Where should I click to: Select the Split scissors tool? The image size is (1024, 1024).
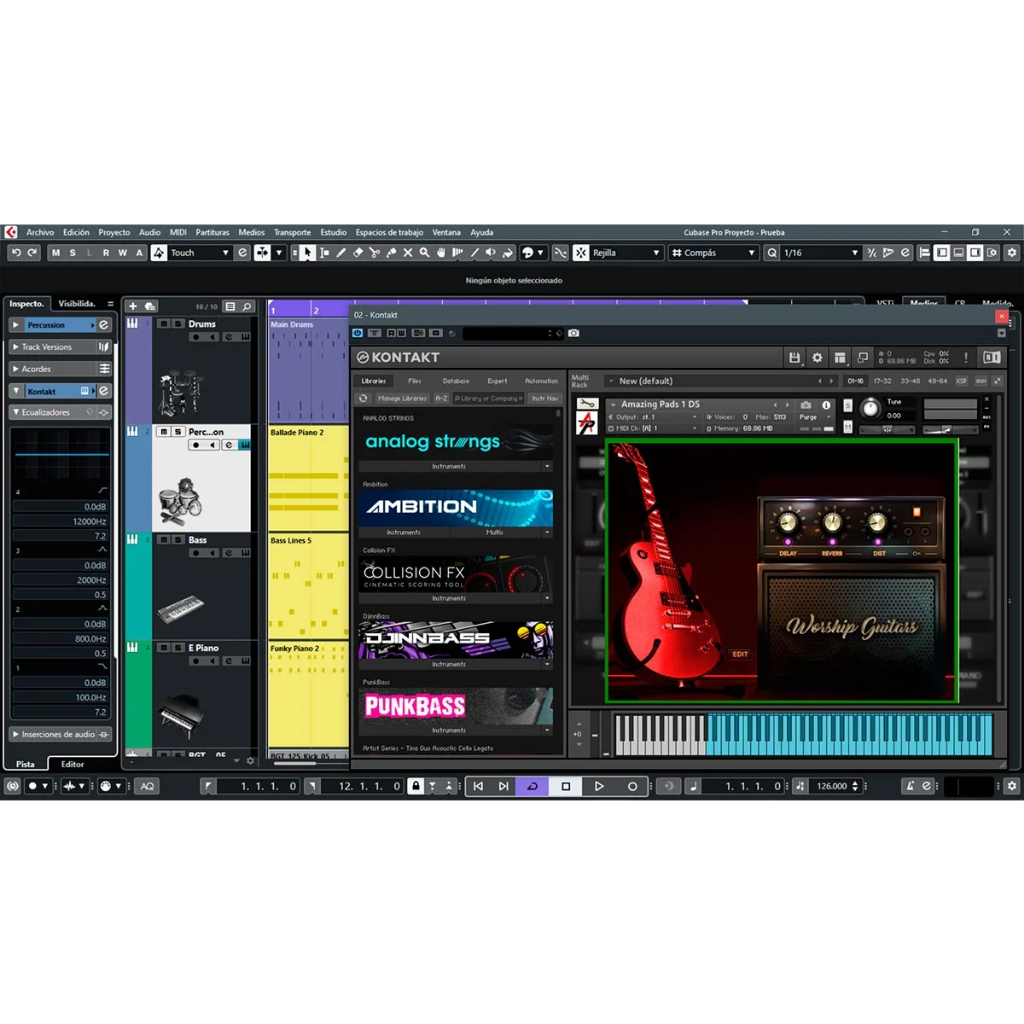374,253
